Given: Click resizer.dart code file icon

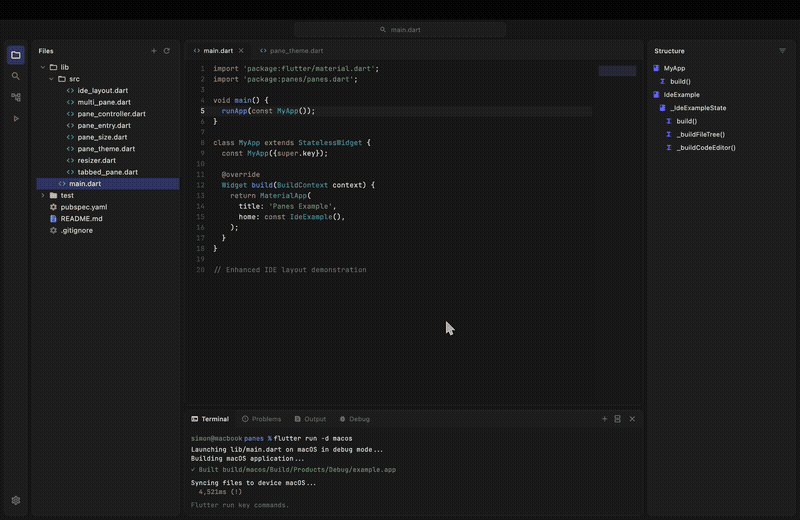Looking at the screenshot, I should (70, 160).
